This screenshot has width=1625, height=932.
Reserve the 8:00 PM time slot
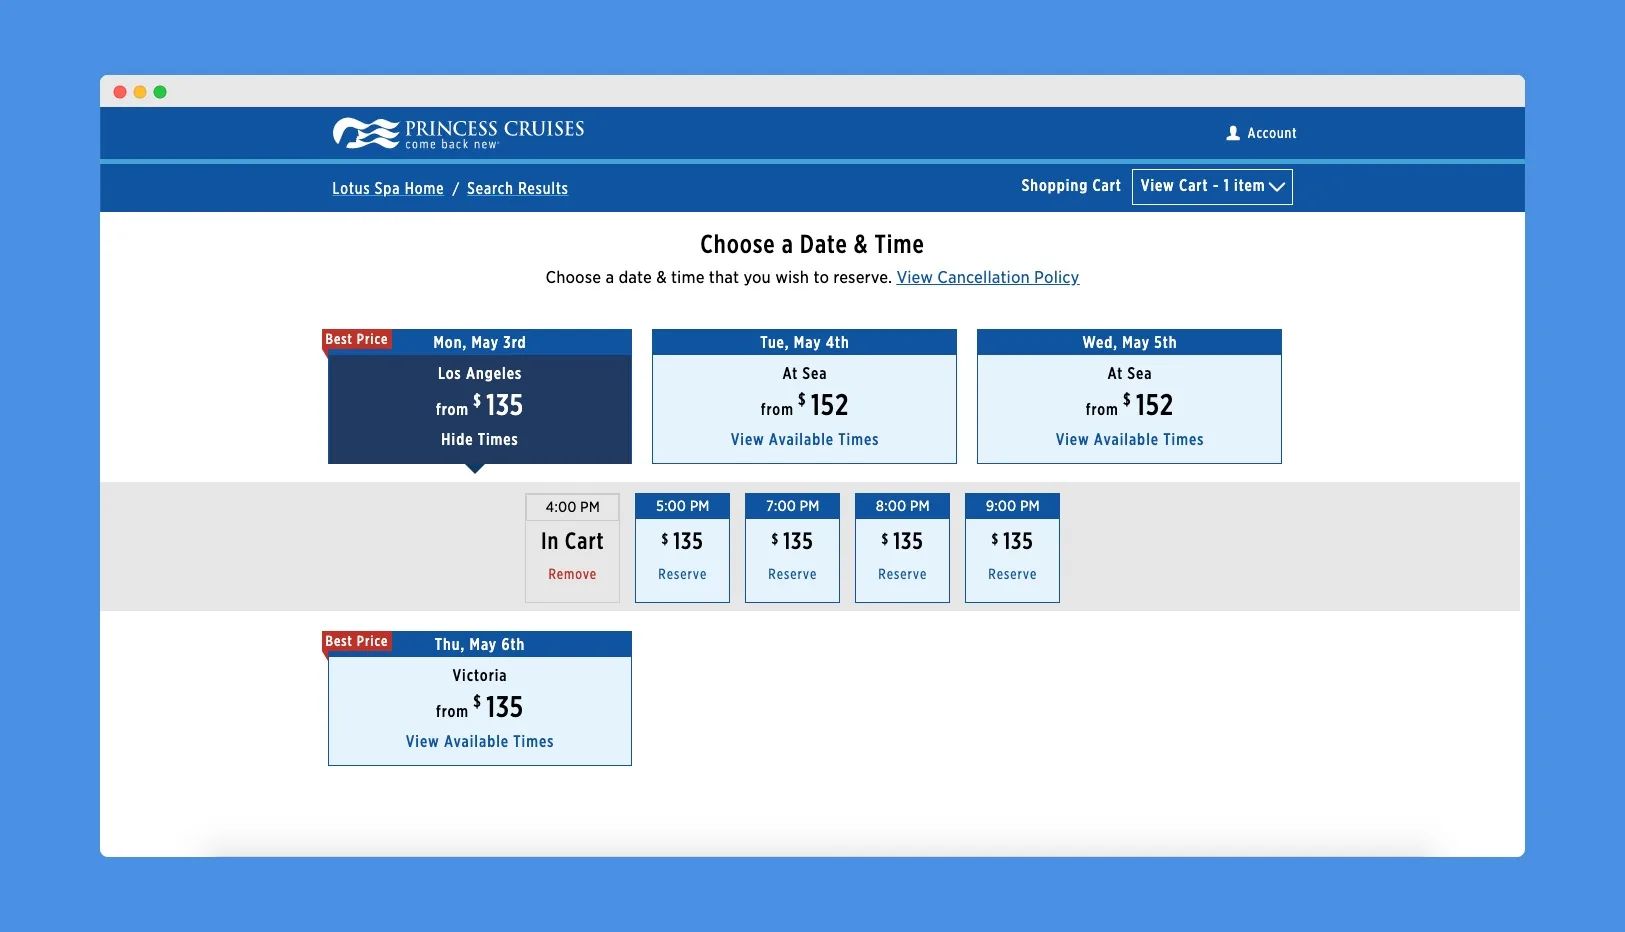(x=902, y=574)
